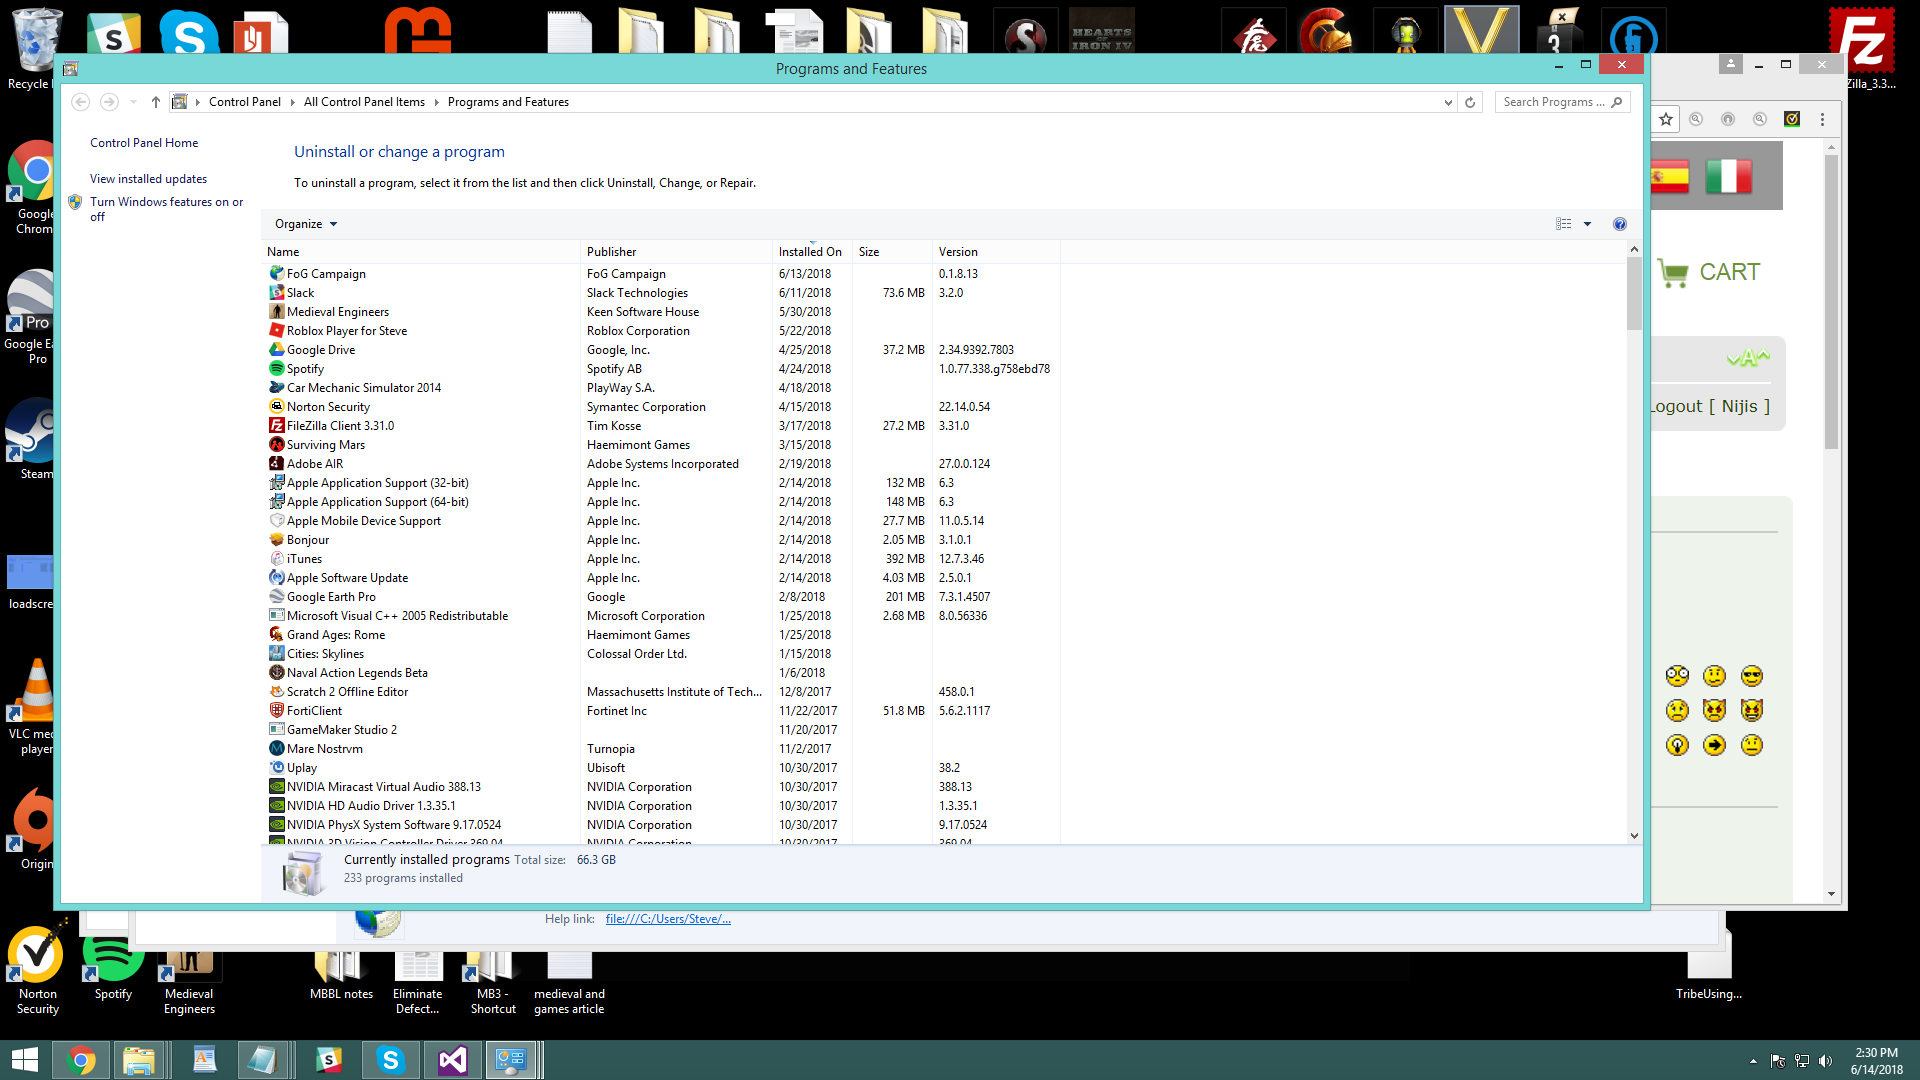Click the Uplay icon in program list
This screenshot has height=1080, width=1920.
pos(277,768)
